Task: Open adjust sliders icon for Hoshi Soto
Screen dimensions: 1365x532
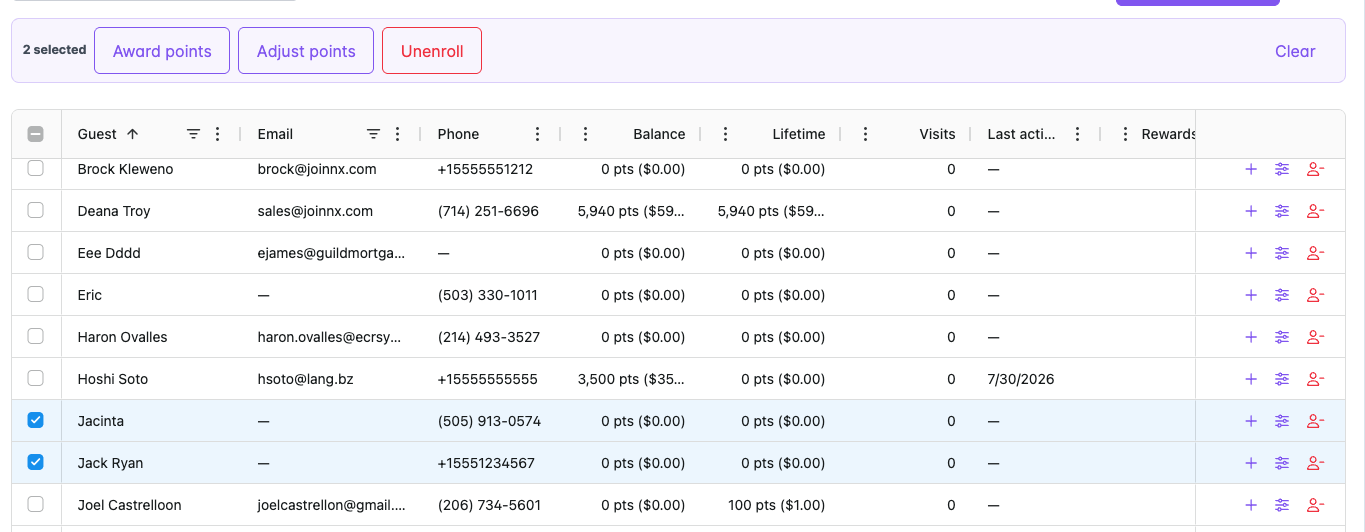Action: 1282,379
